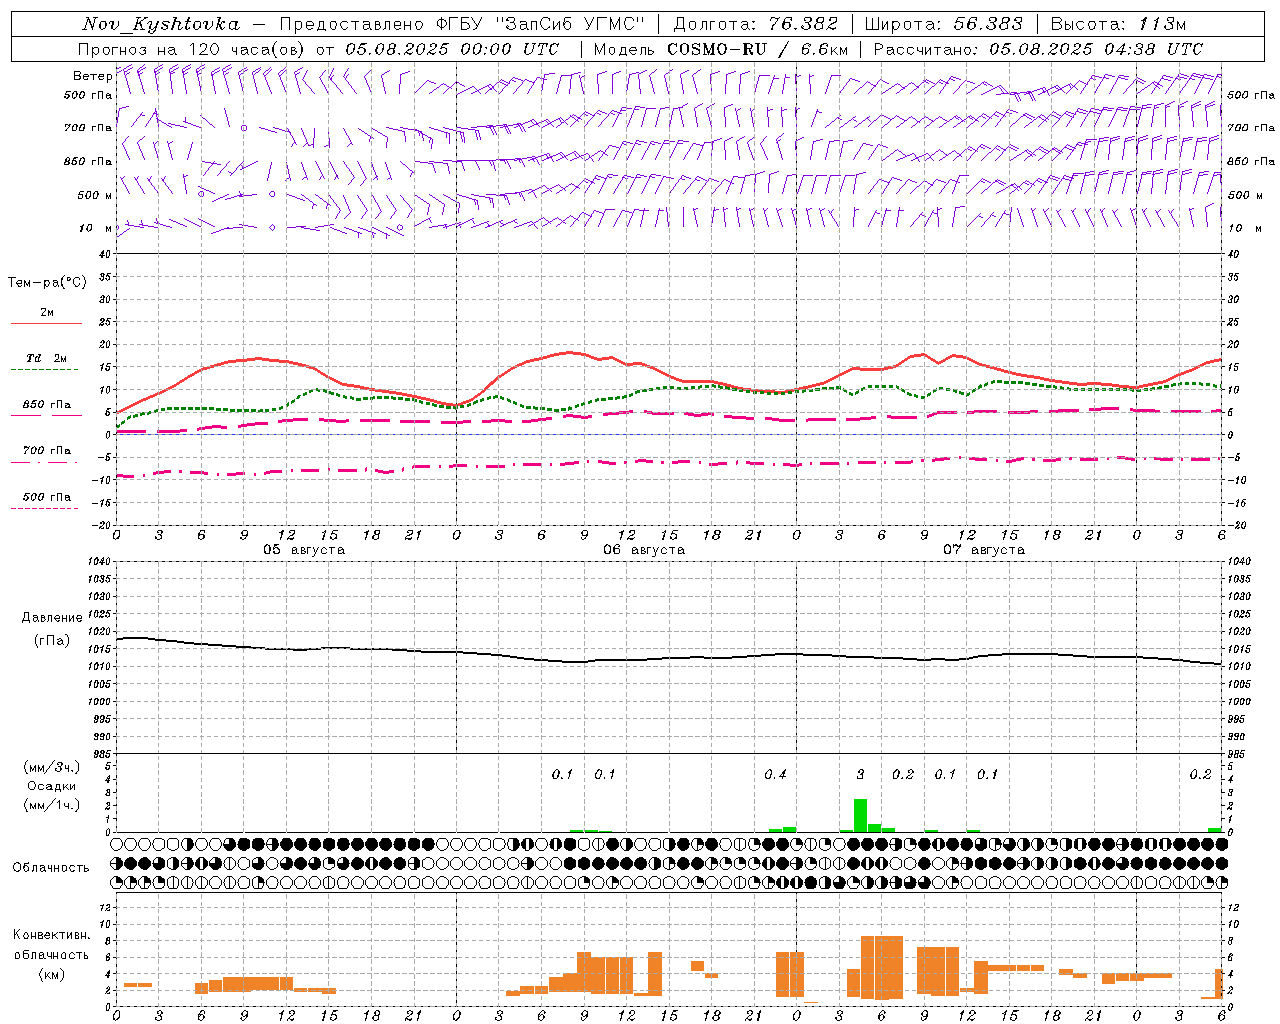Click the Высота: 113м value
This screenshot has height=1024, width=1280.
click(1118, 24)
